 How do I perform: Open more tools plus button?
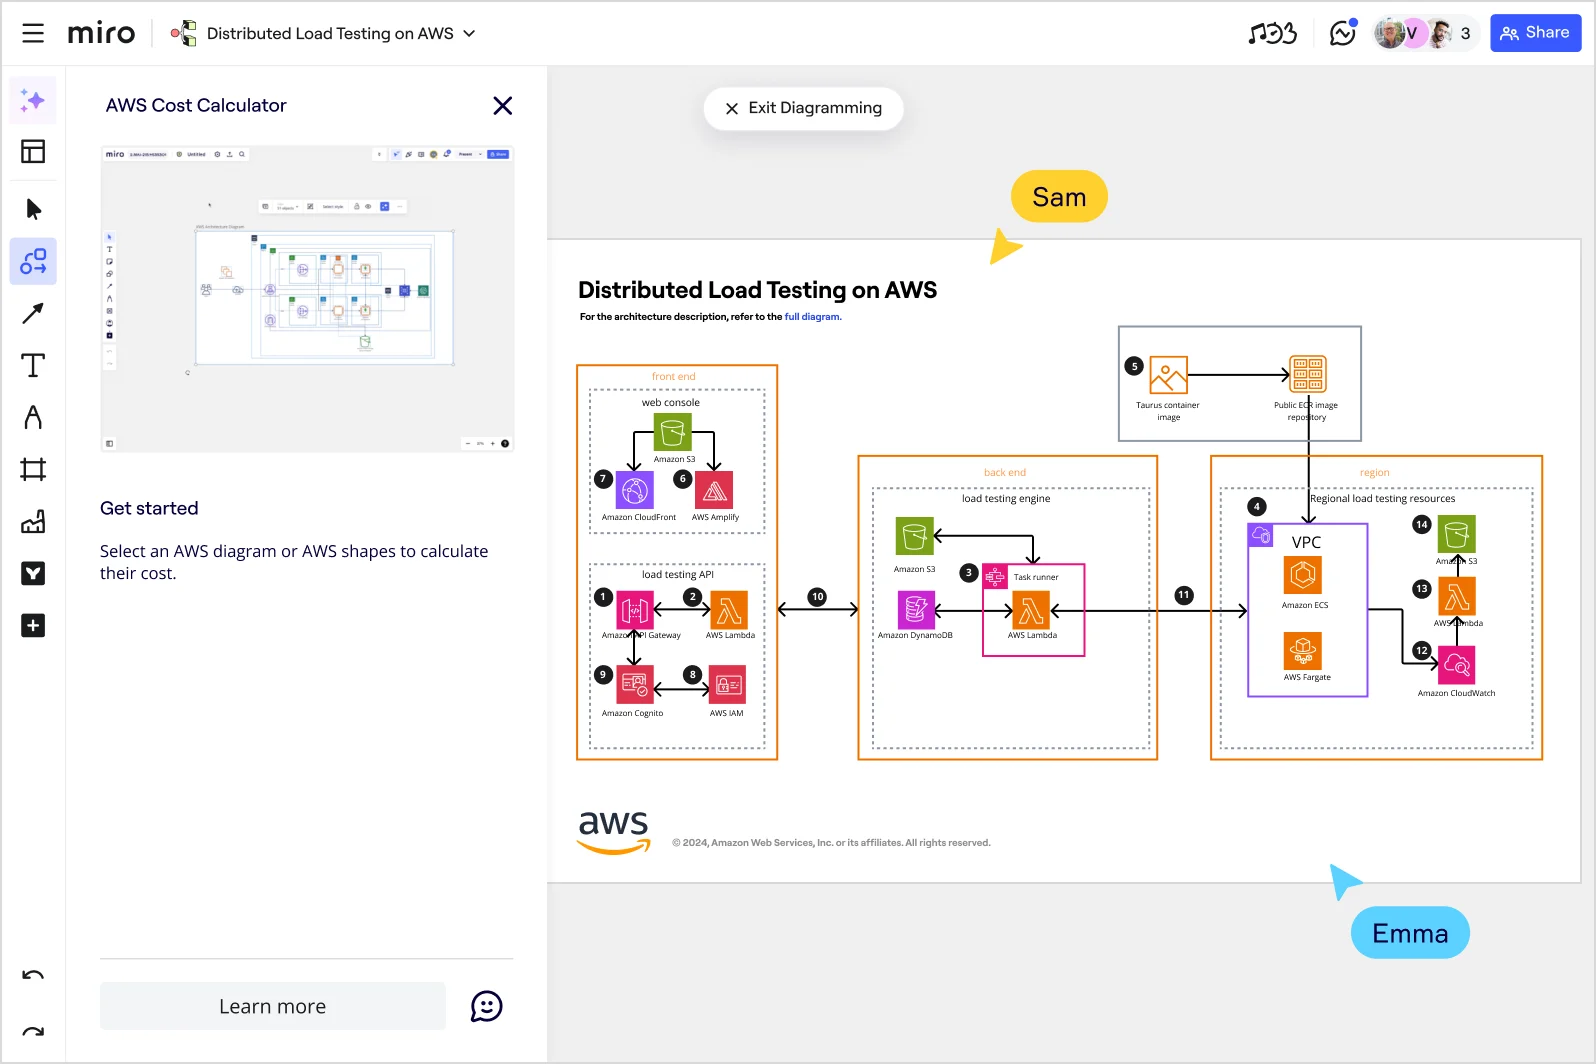tap(33, 625)
